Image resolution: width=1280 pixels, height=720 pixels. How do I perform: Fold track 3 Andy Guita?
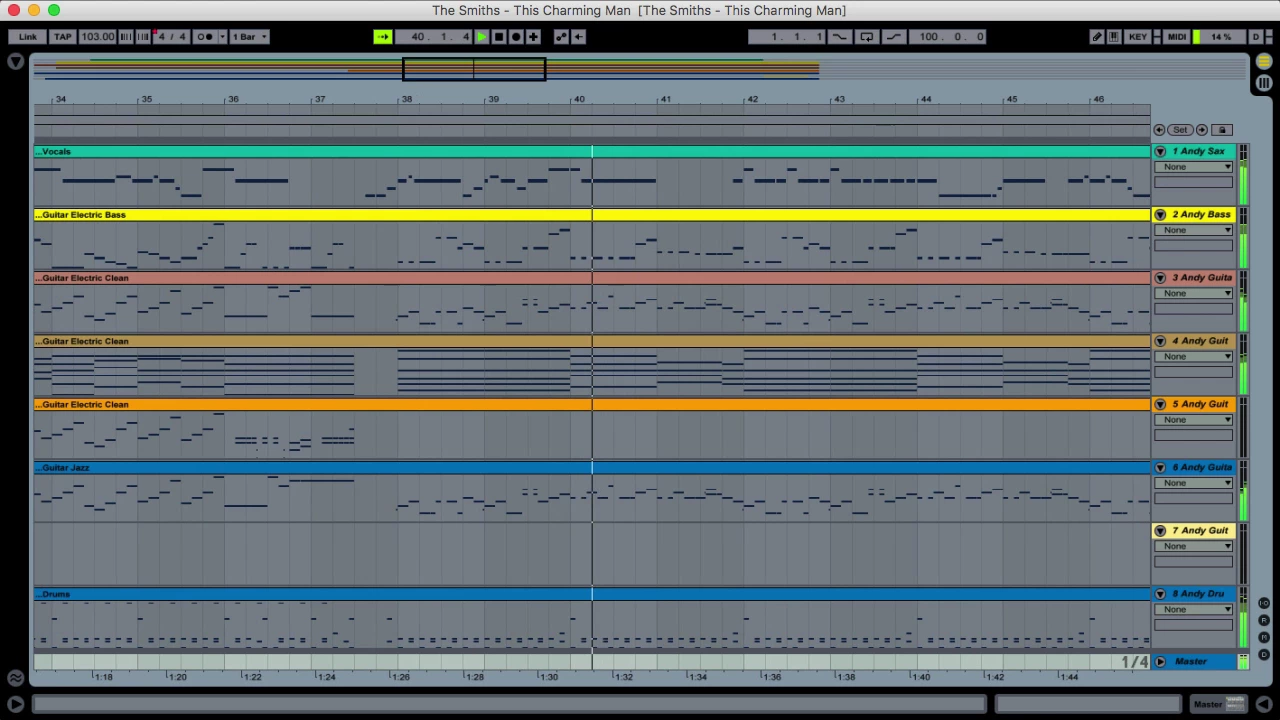[1160, 278]
